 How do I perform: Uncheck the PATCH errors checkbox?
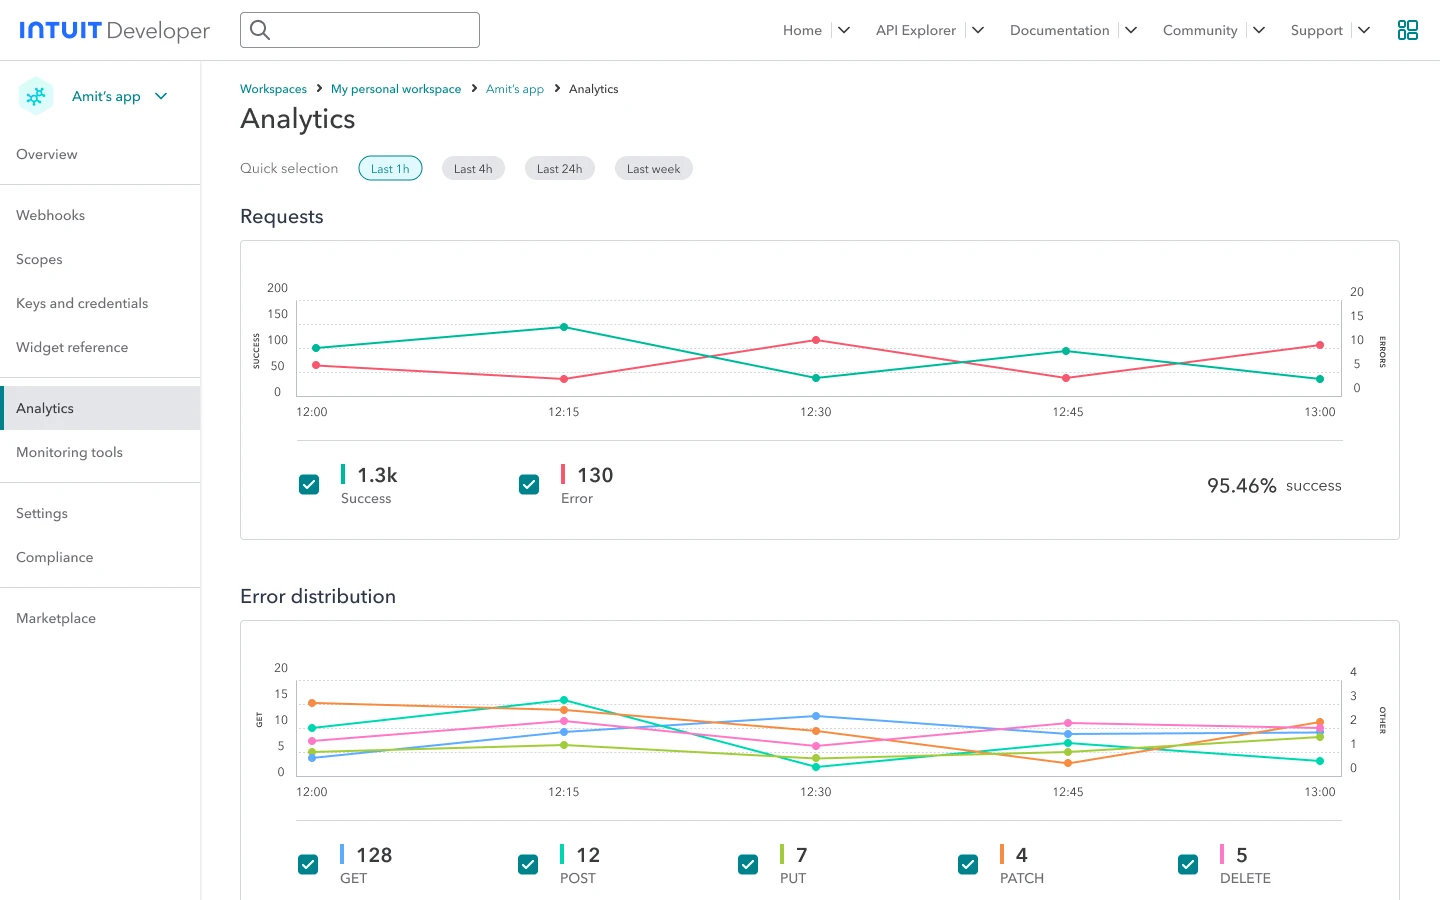968,865
